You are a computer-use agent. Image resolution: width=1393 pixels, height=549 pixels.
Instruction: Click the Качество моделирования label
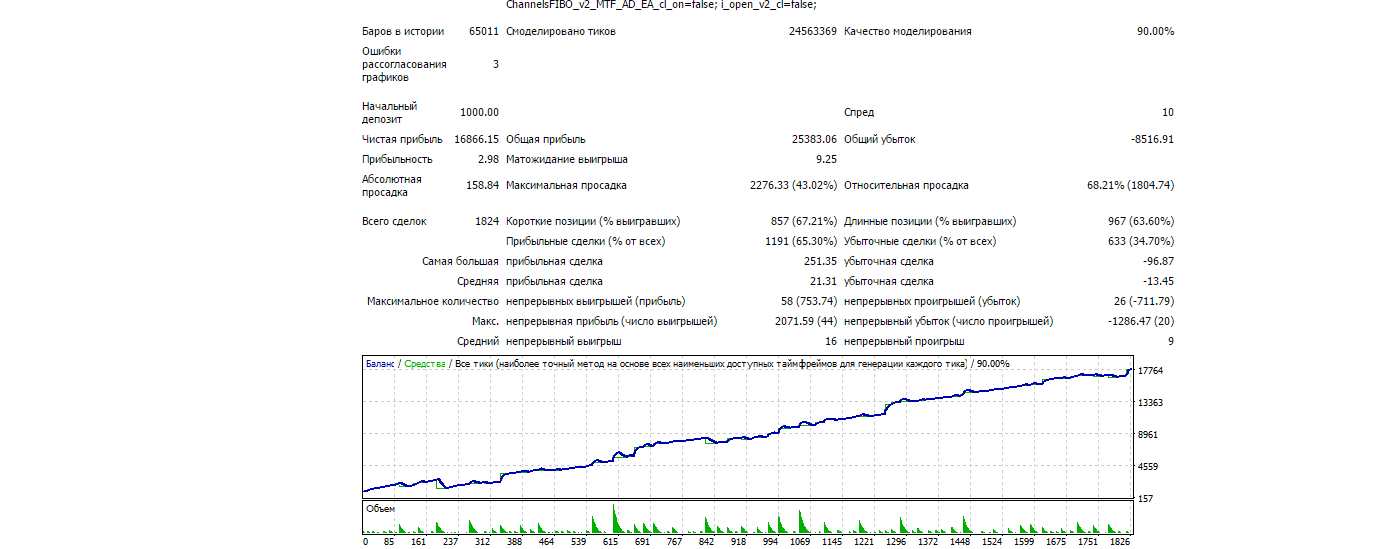[x=908, y=31]
